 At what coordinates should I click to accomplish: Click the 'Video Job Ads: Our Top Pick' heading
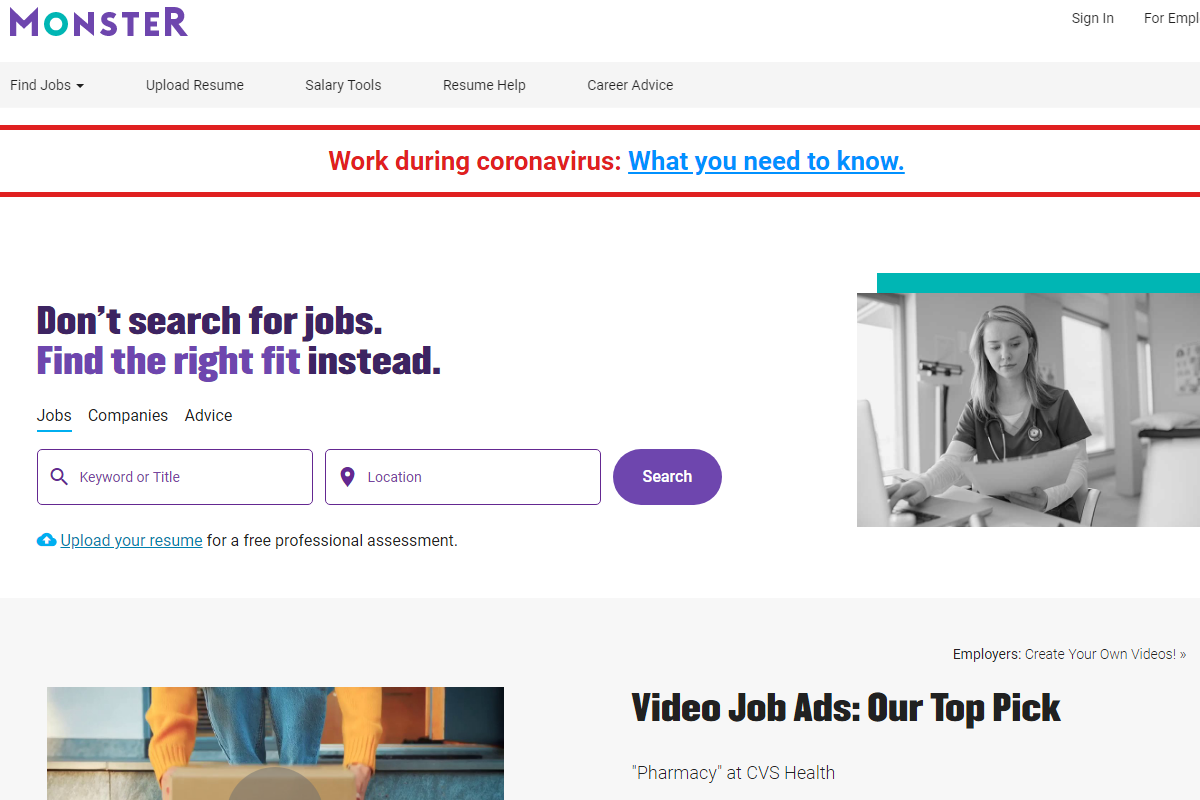(x=846, y=708)
